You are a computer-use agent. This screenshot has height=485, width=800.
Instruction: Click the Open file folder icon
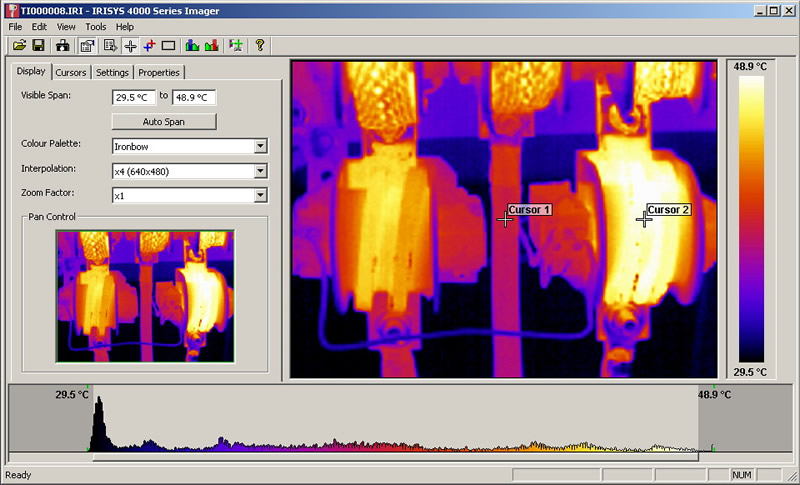tap(19, 45)
